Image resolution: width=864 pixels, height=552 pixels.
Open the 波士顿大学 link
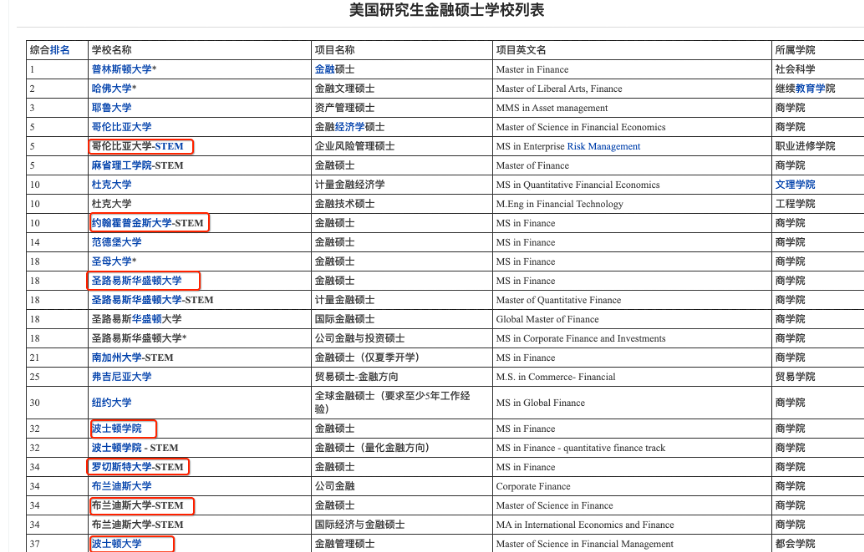click(117, 544)
